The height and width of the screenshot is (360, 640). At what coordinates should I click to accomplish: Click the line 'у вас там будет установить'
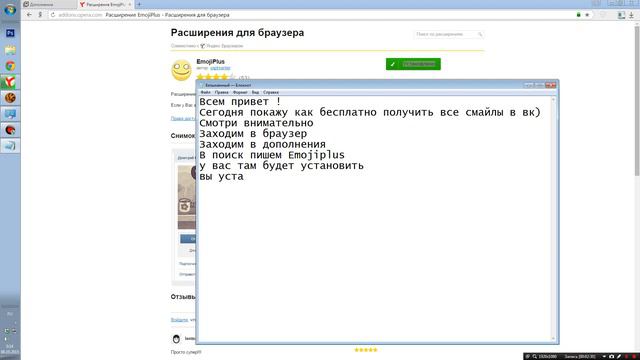click(x=281, y=166)
